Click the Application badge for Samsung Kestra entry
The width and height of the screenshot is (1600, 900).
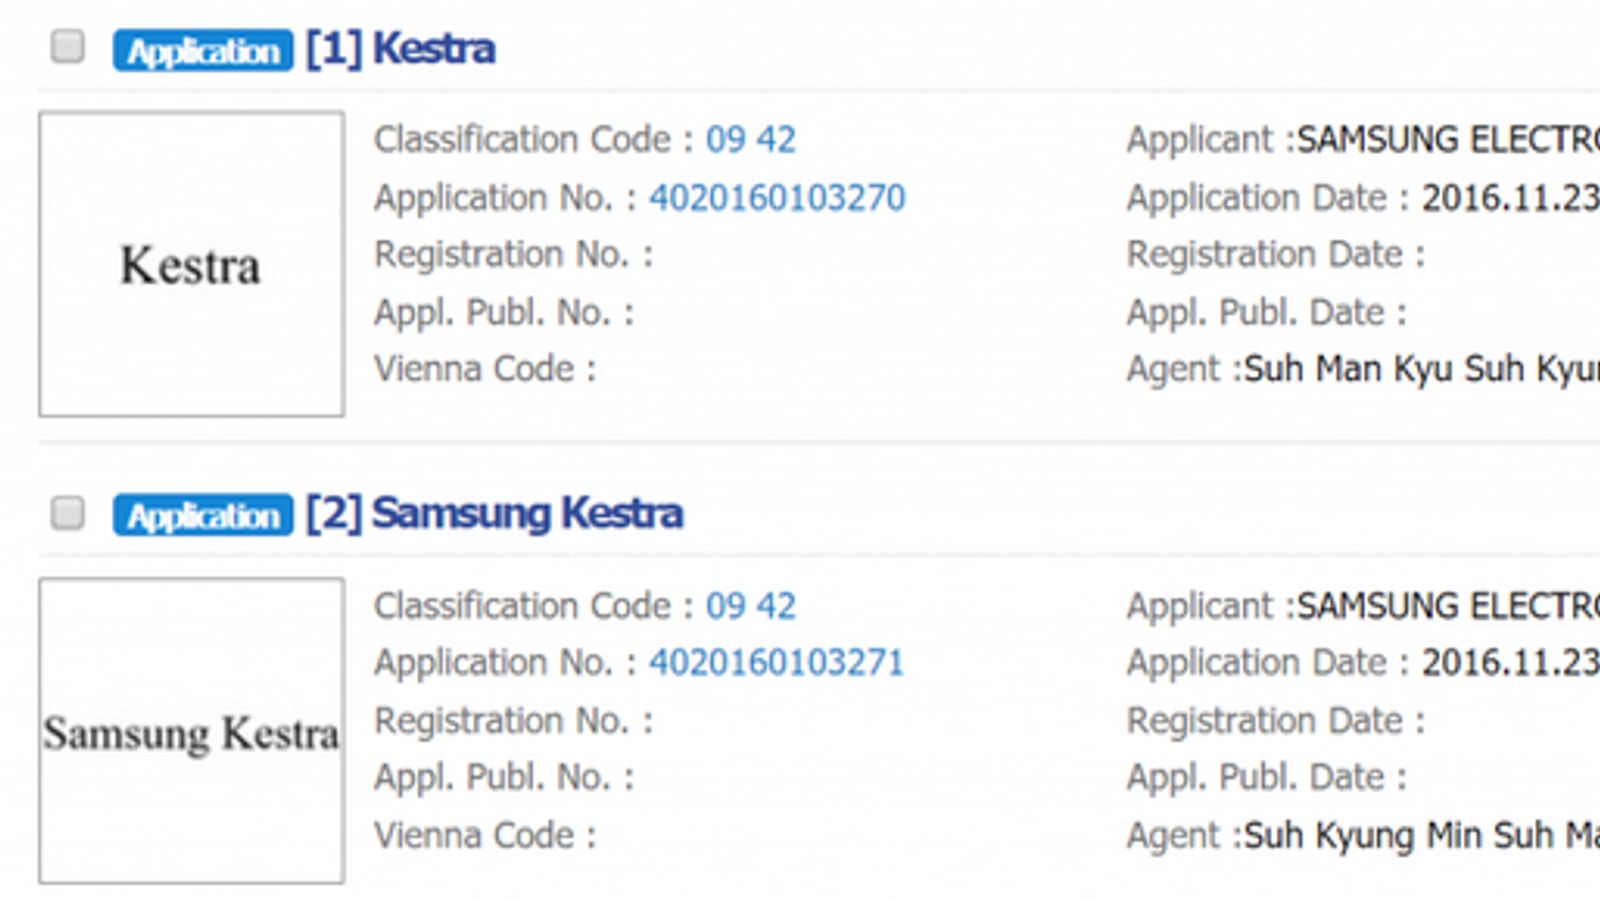203,515
